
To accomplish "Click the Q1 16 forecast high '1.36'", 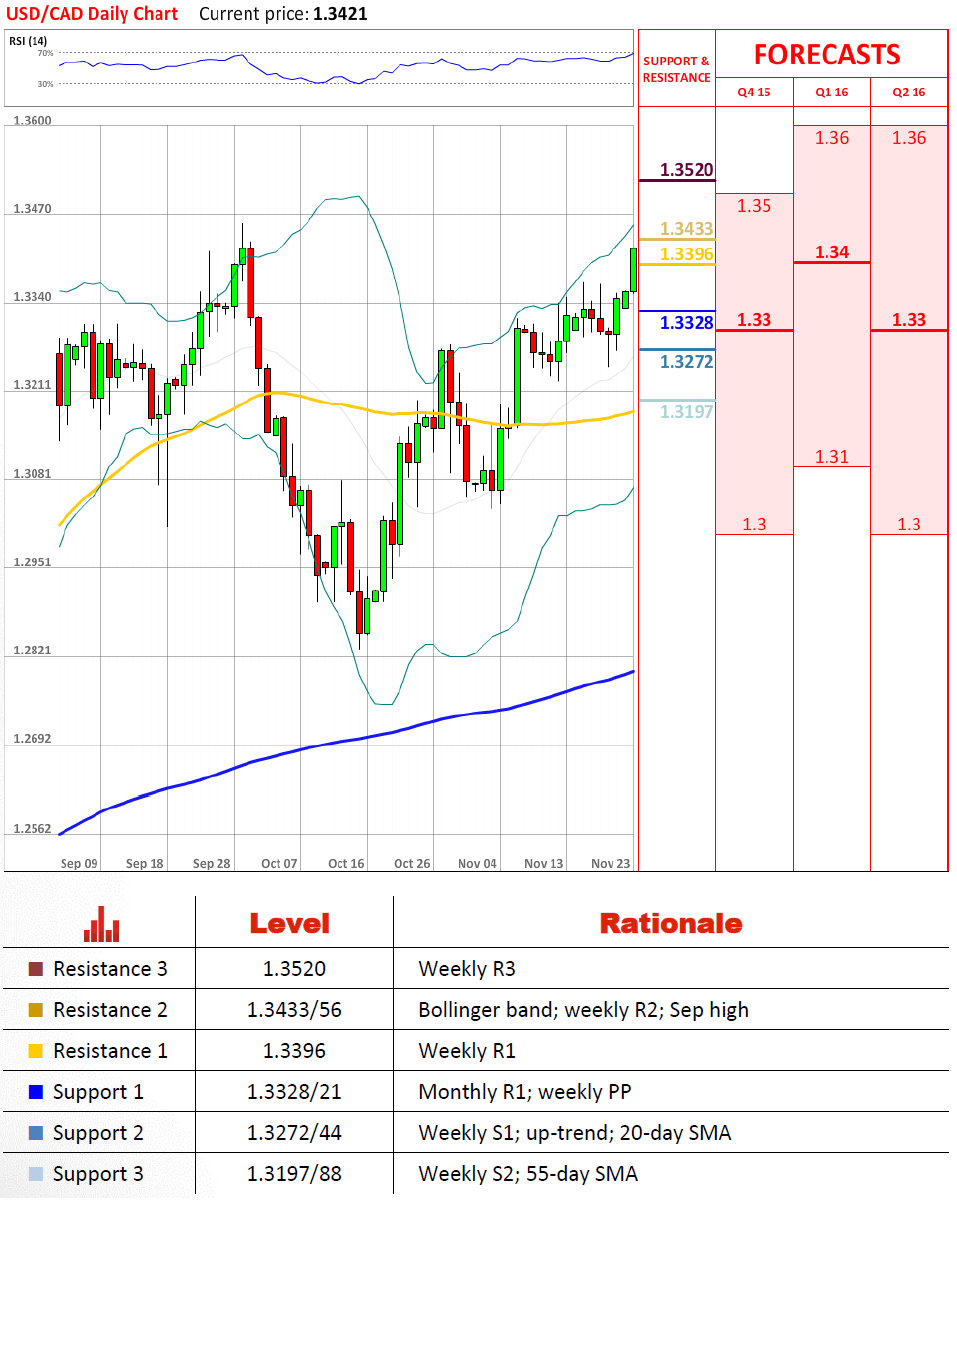I will tap(832, 138).
